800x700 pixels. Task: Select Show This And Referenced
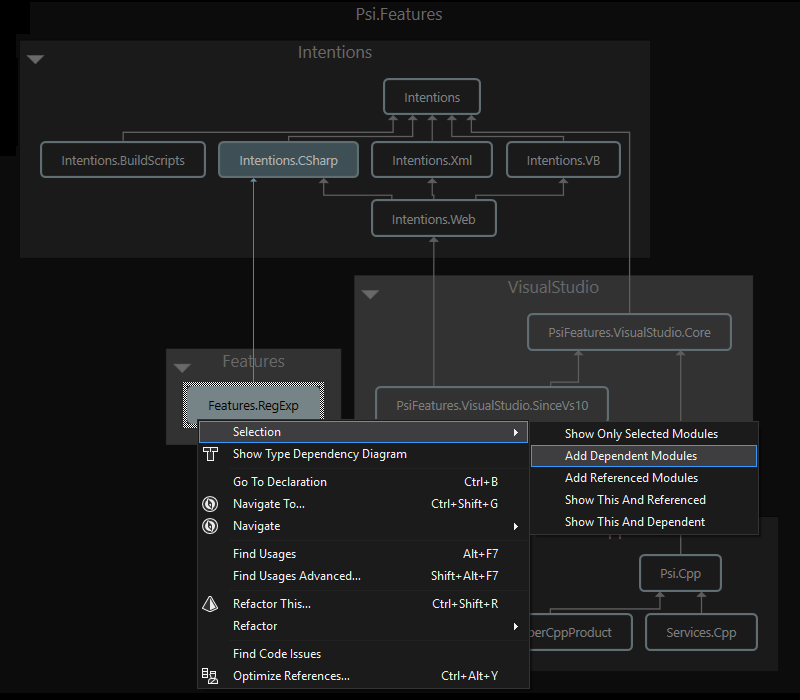coord(635,500)
